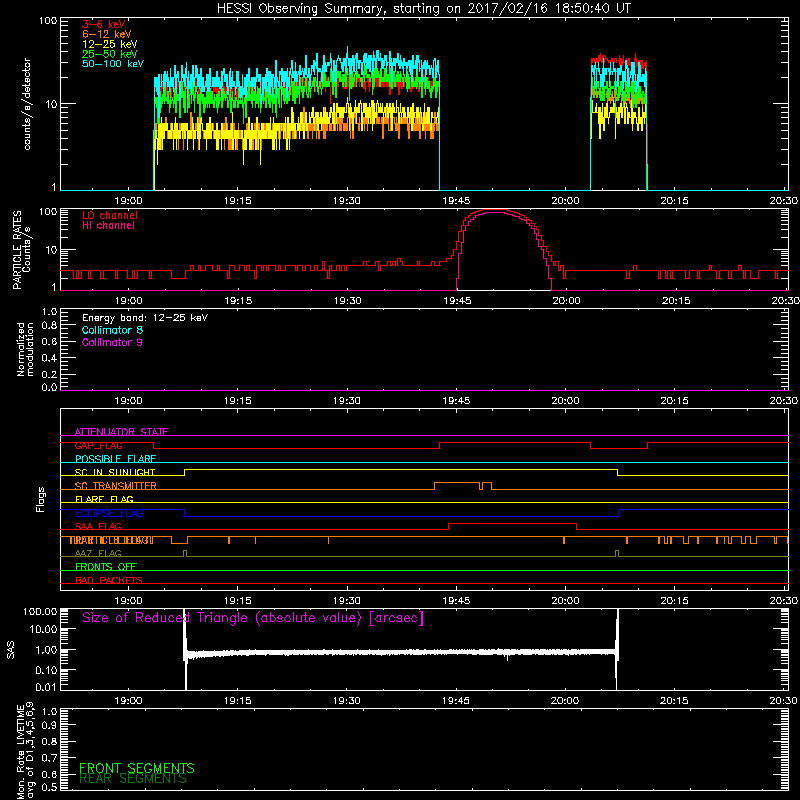800x800 pixels.
Task: Click the FRONTS_OFF flag label
Action: point(106,567)
